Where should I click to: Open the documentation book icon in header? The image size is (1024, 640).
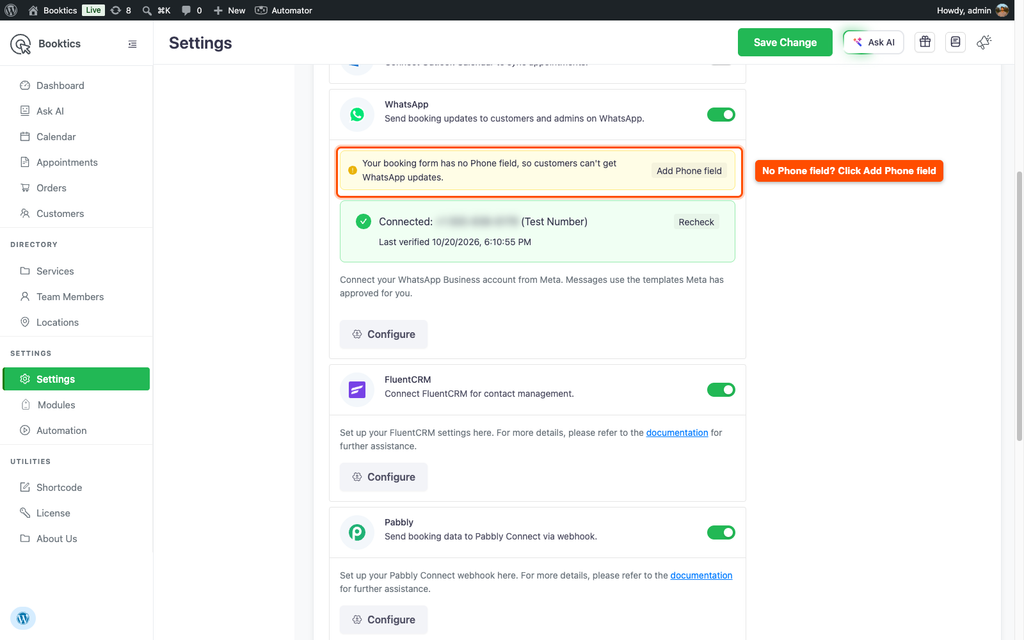click(x=955, y=42)
